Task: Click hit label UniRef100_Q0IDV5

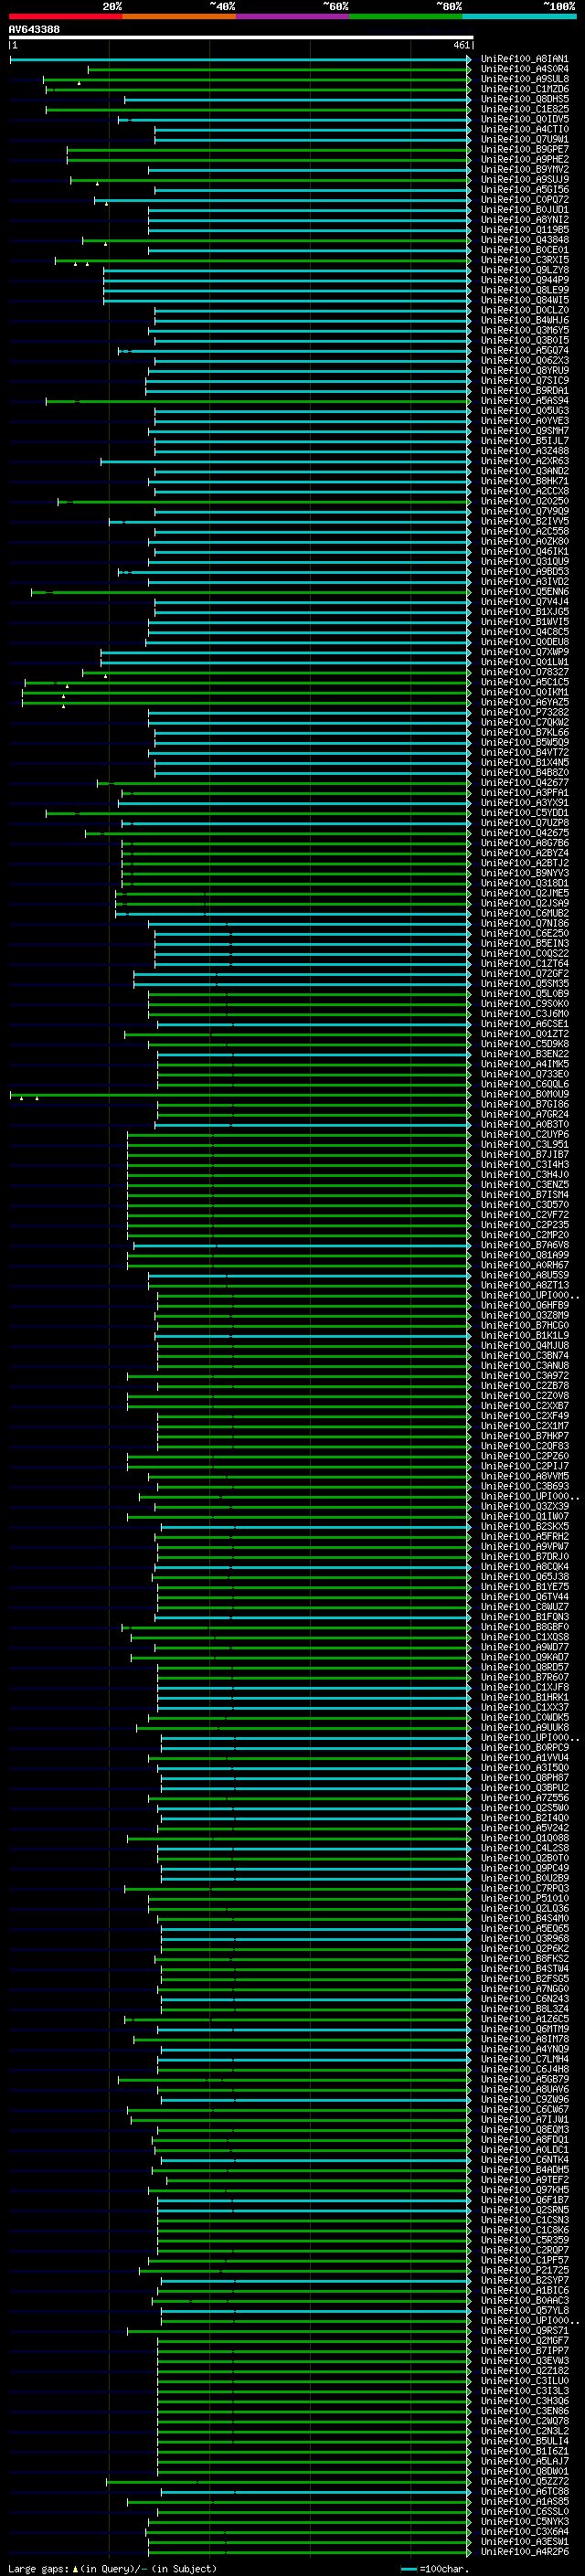Action: point(524,119)
